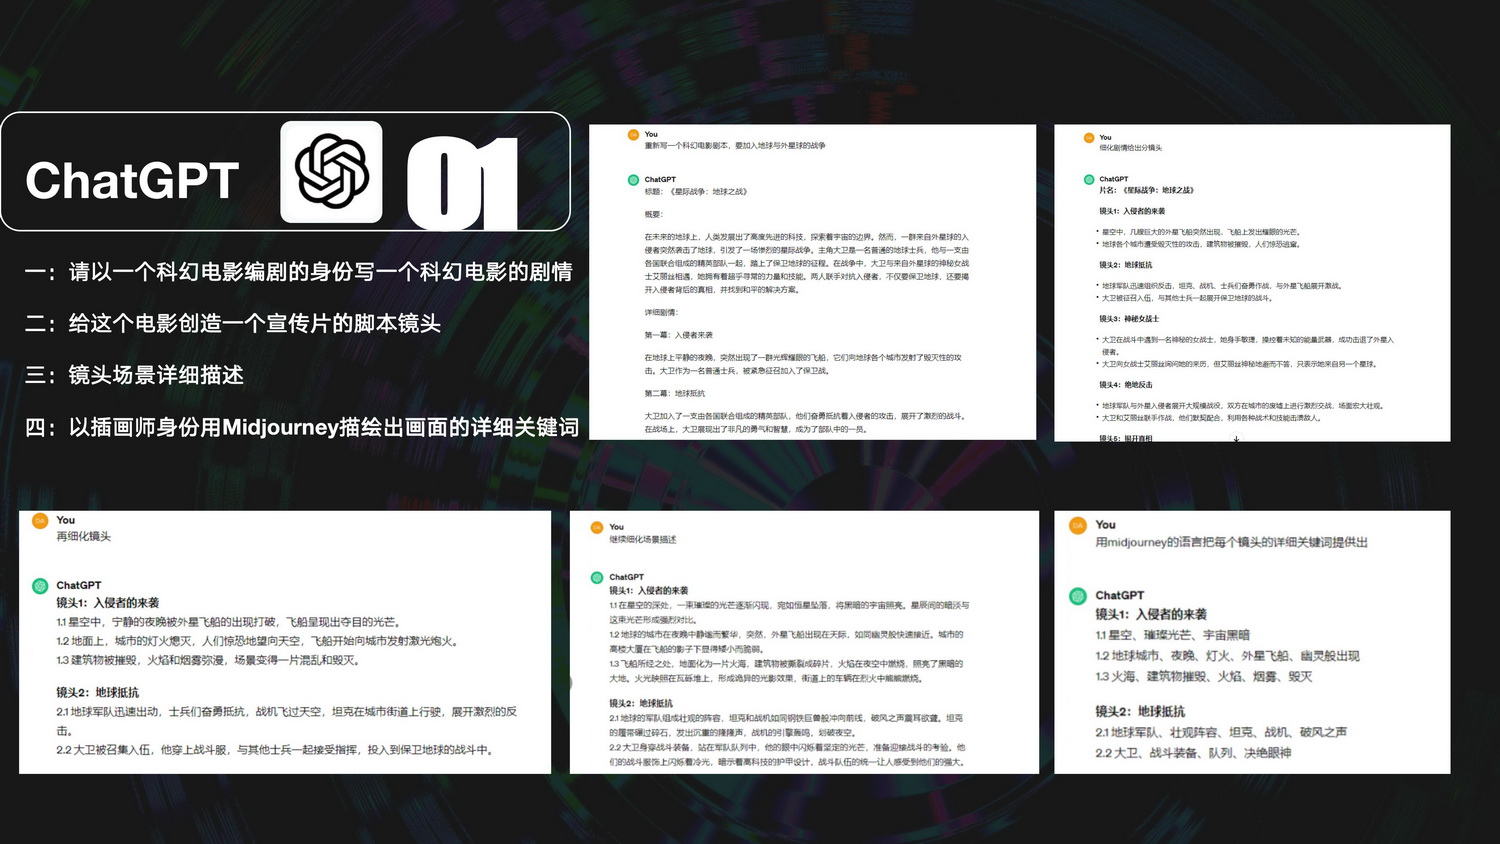Select step four line about Midjourney关键词
The image size is (1500, 844).
pos(302,427)
